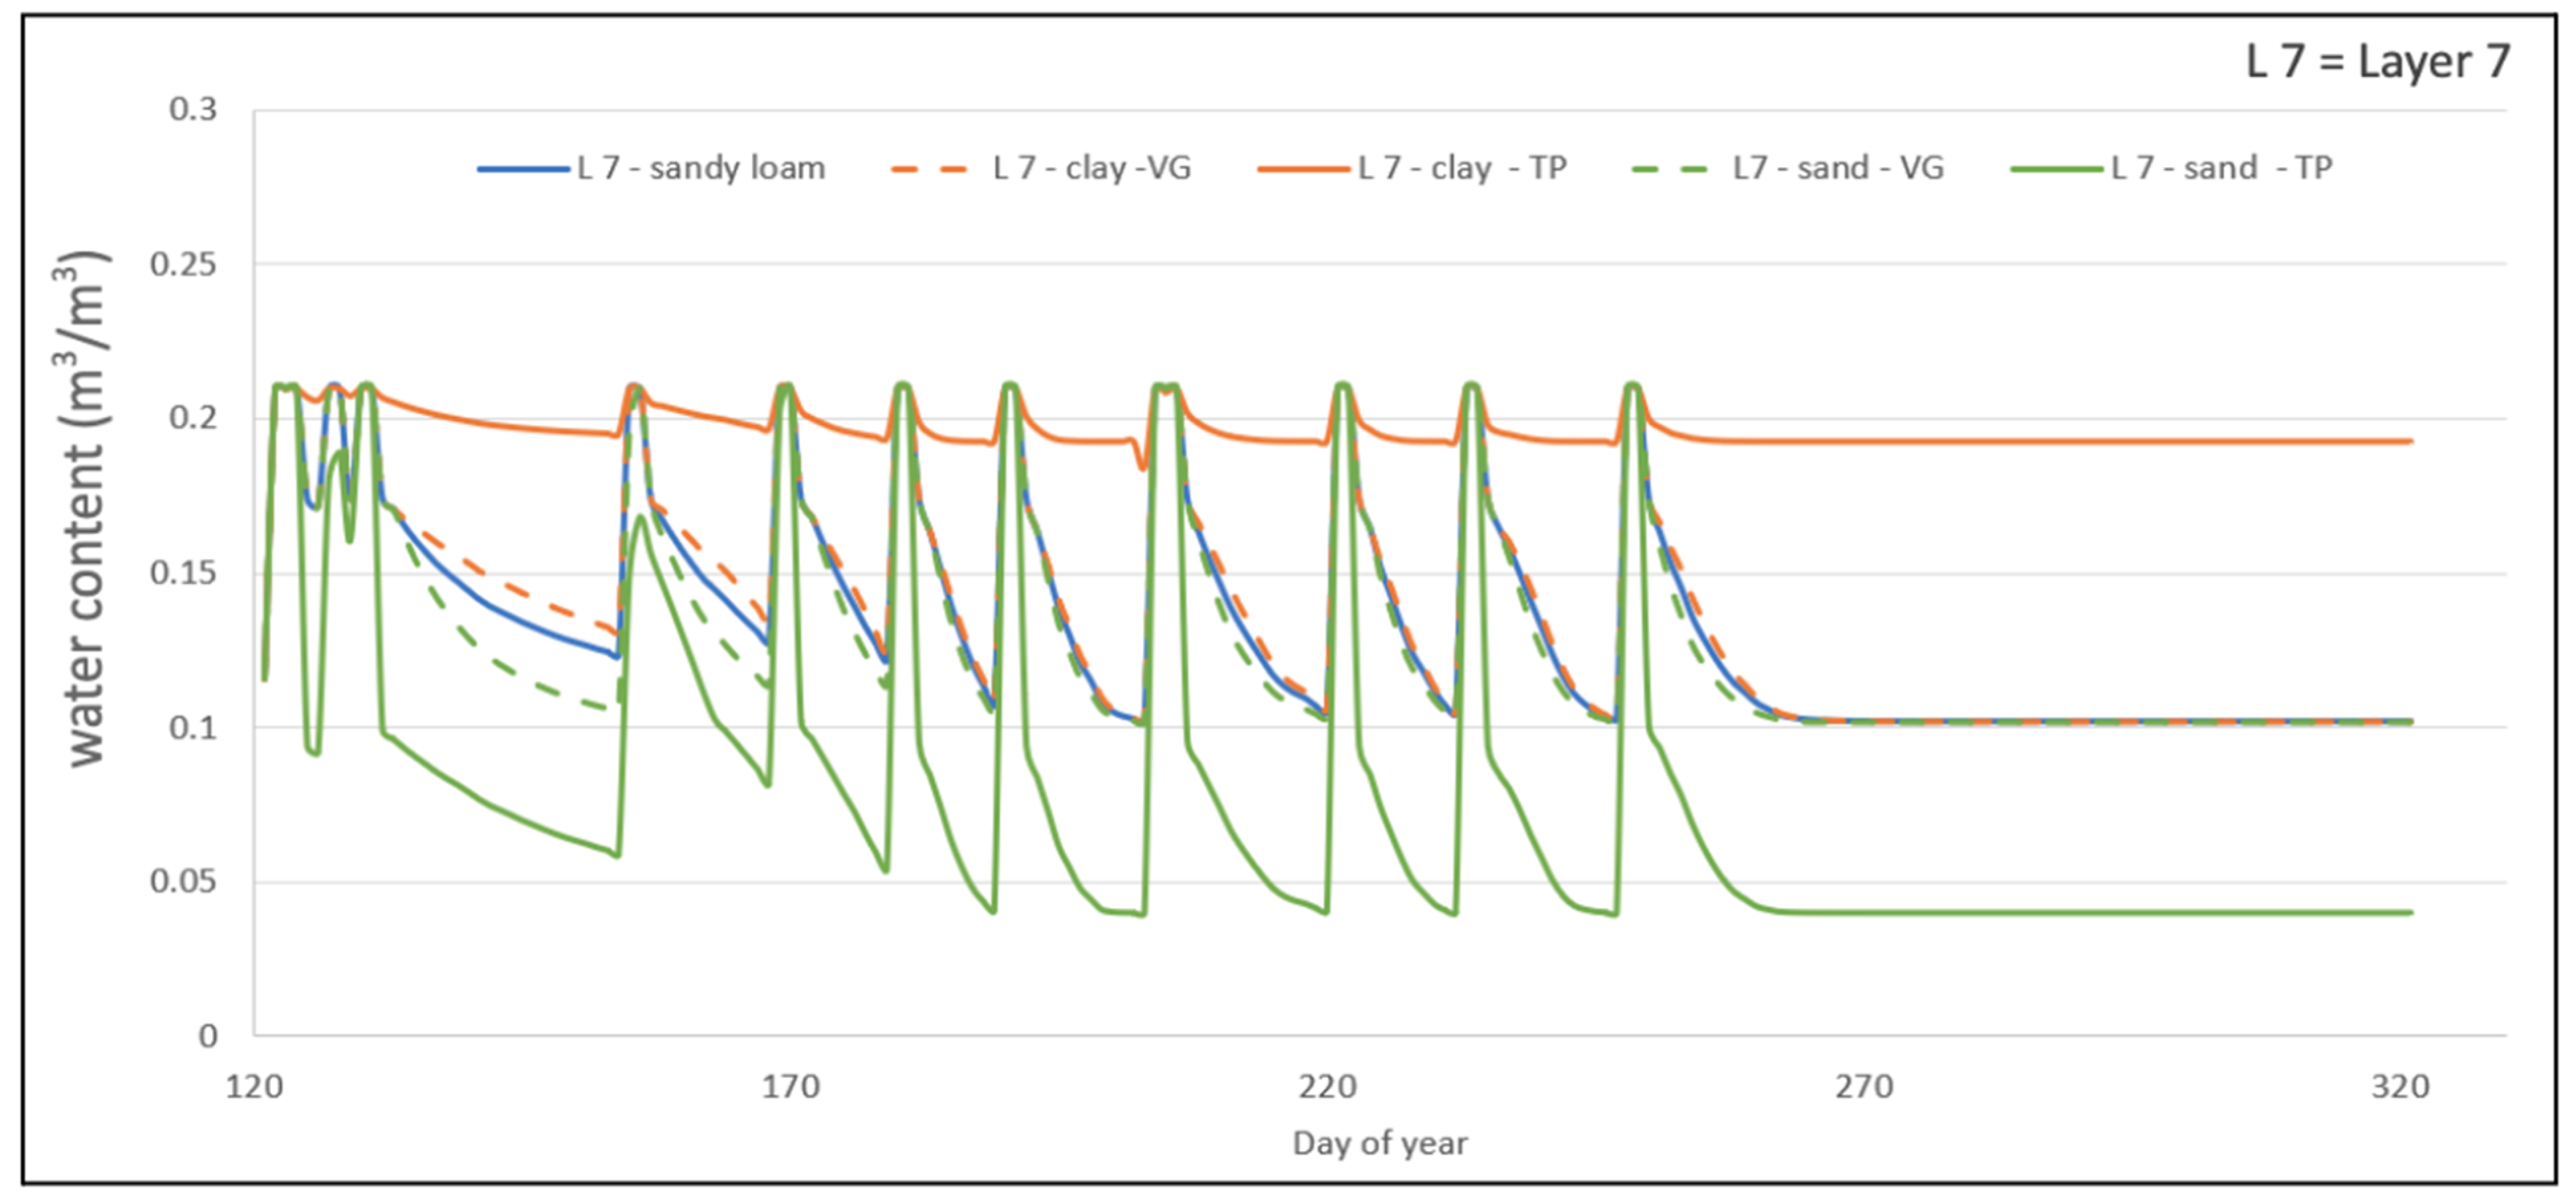Click the blue sandy loam legend line

[523, 169]
